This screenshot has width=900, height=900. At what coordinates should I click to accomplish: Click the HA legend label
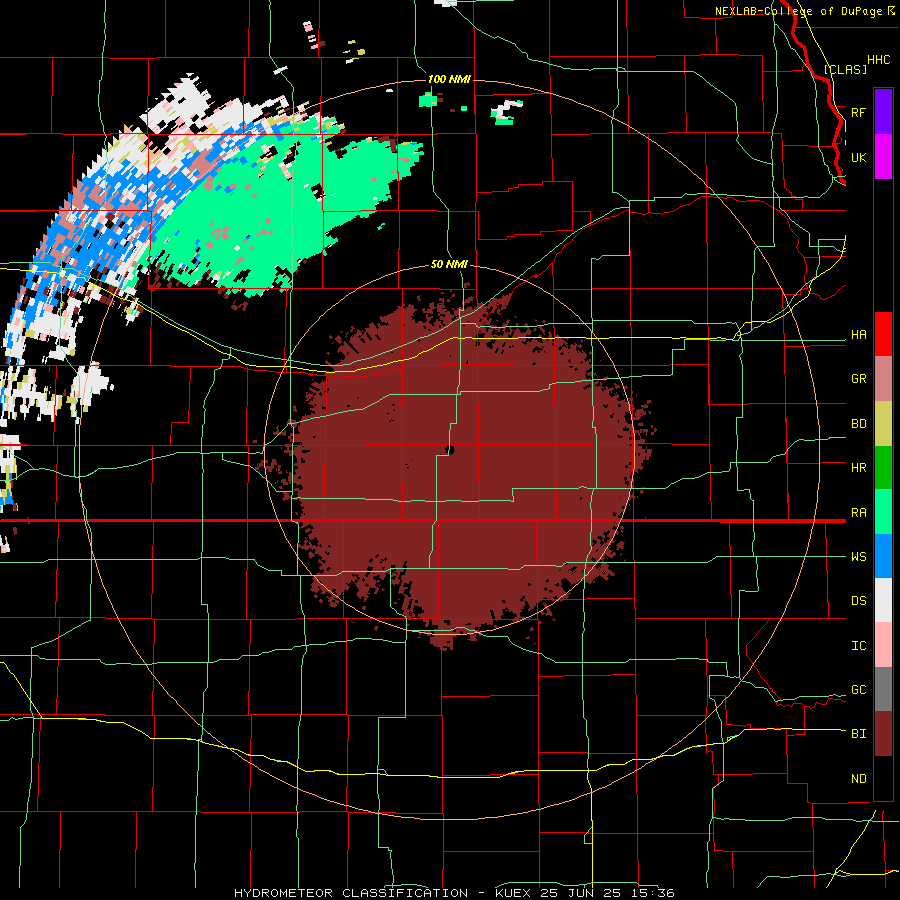(x=859, y=335)
